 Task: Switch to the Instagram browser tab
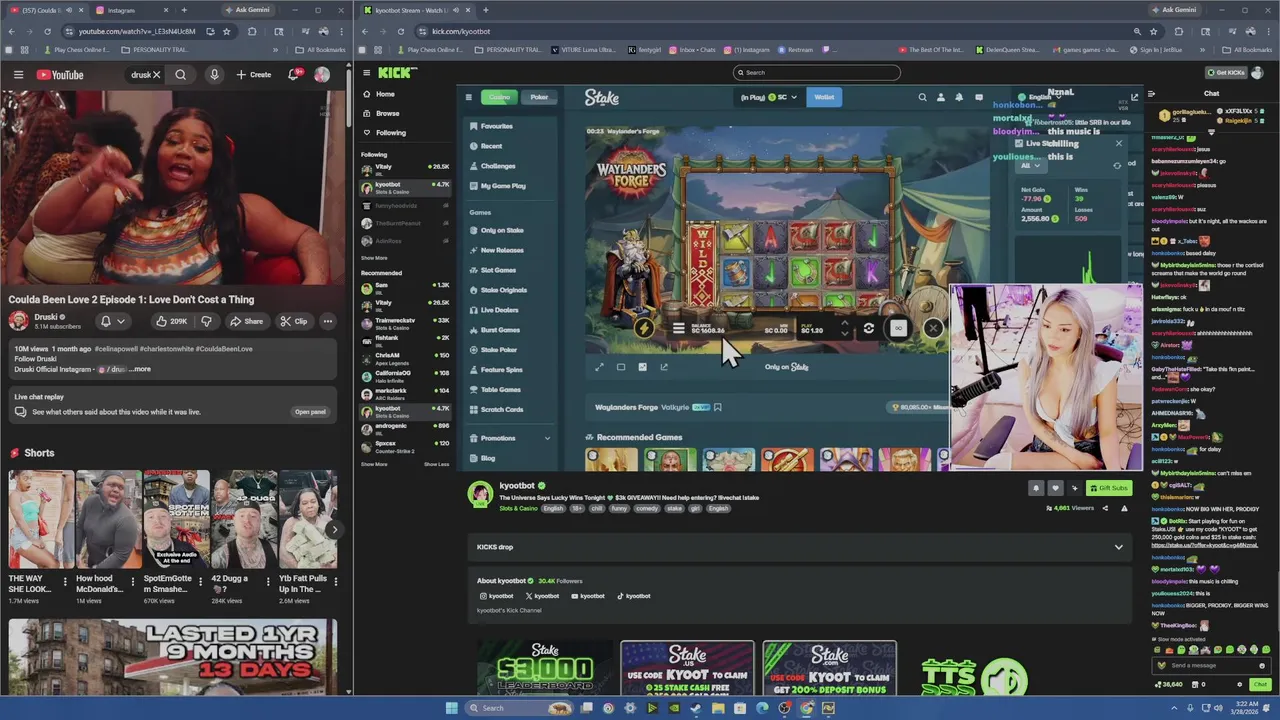coord(130,10)
